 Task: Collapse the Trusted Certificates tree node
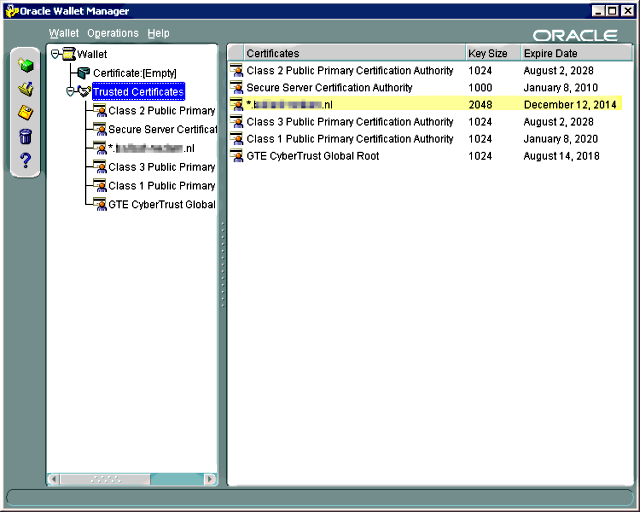point(70,91)
